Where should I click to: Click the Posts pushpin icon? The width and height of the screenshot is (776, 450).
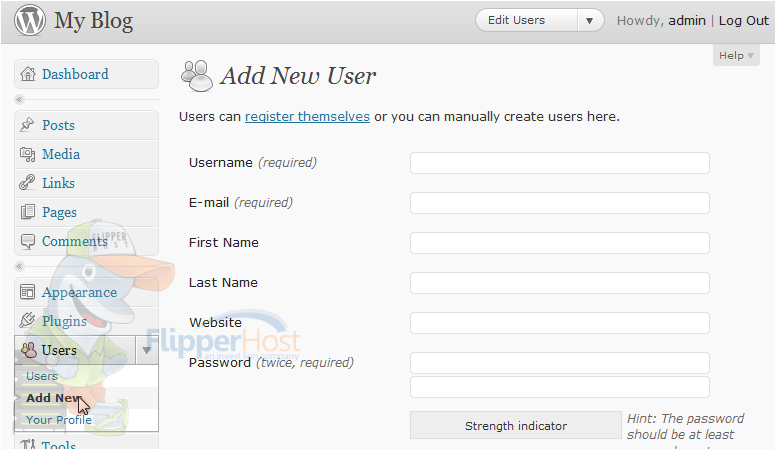[x=27, y=125]
